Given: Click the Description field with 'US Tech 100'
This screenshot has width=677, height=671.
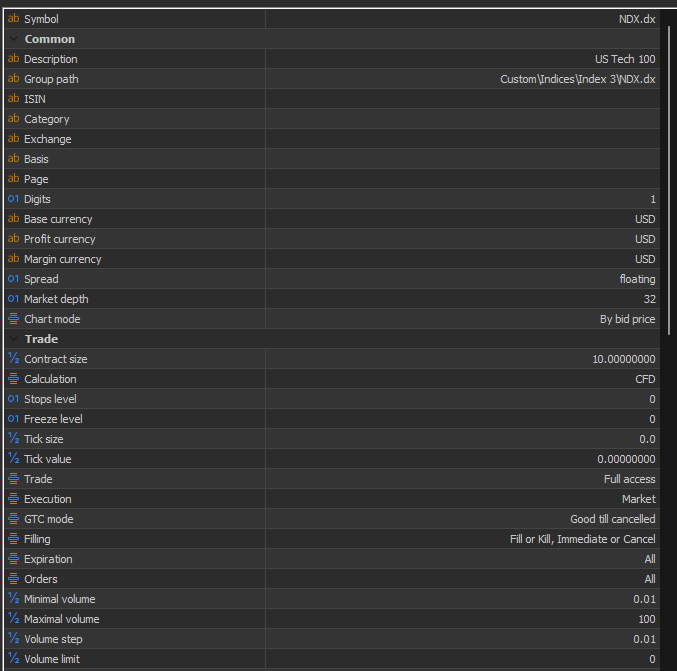Looking at the screenshot, I should (x=462, y=59).
